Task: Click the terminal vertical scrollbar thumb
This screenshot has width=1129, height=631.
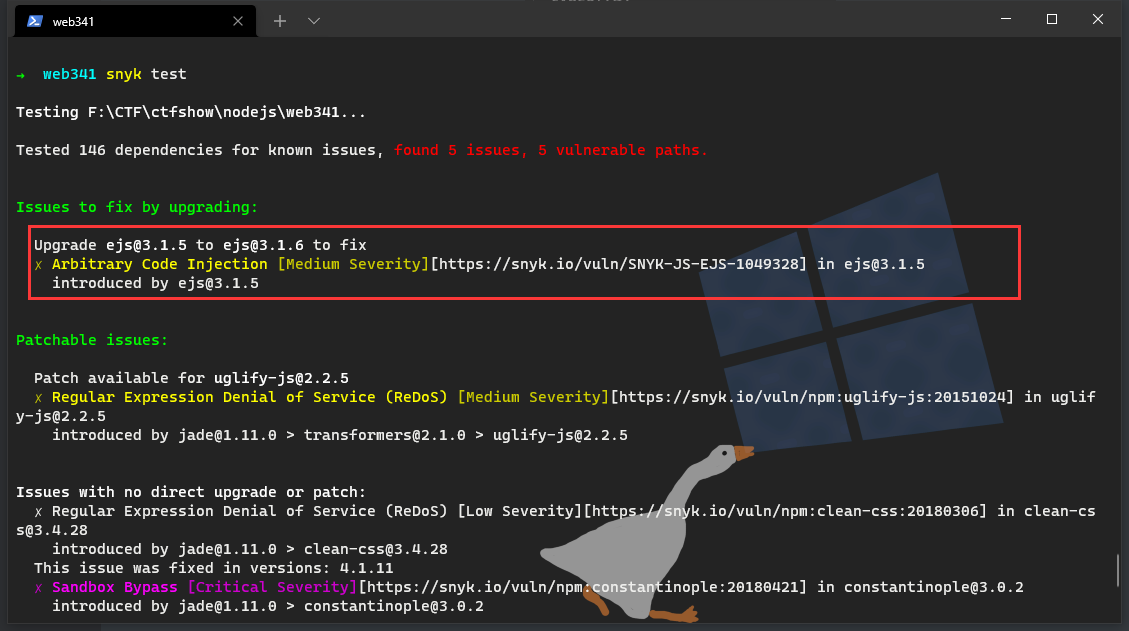Action: (x=1117, y=570)
